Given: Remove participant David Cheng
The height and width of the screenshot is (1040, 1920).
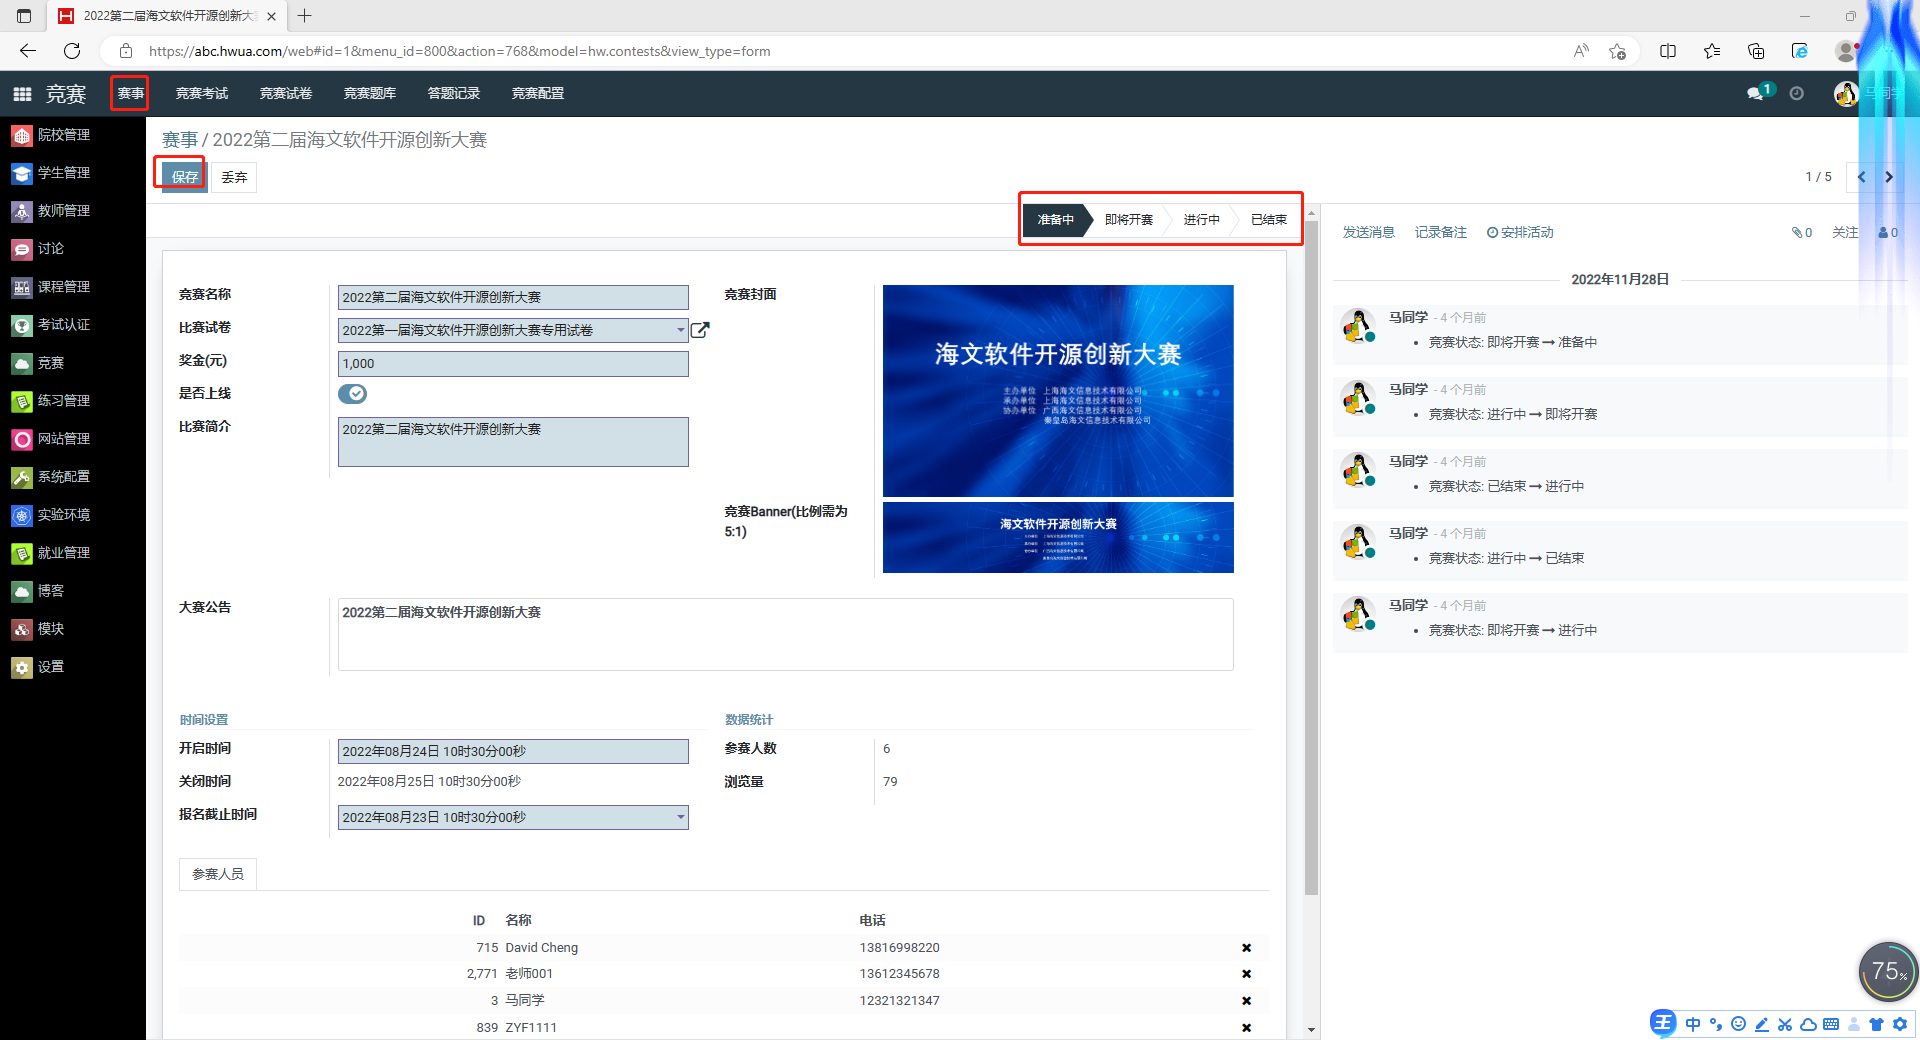Looking at the screenshot, I should point(1246,948).
